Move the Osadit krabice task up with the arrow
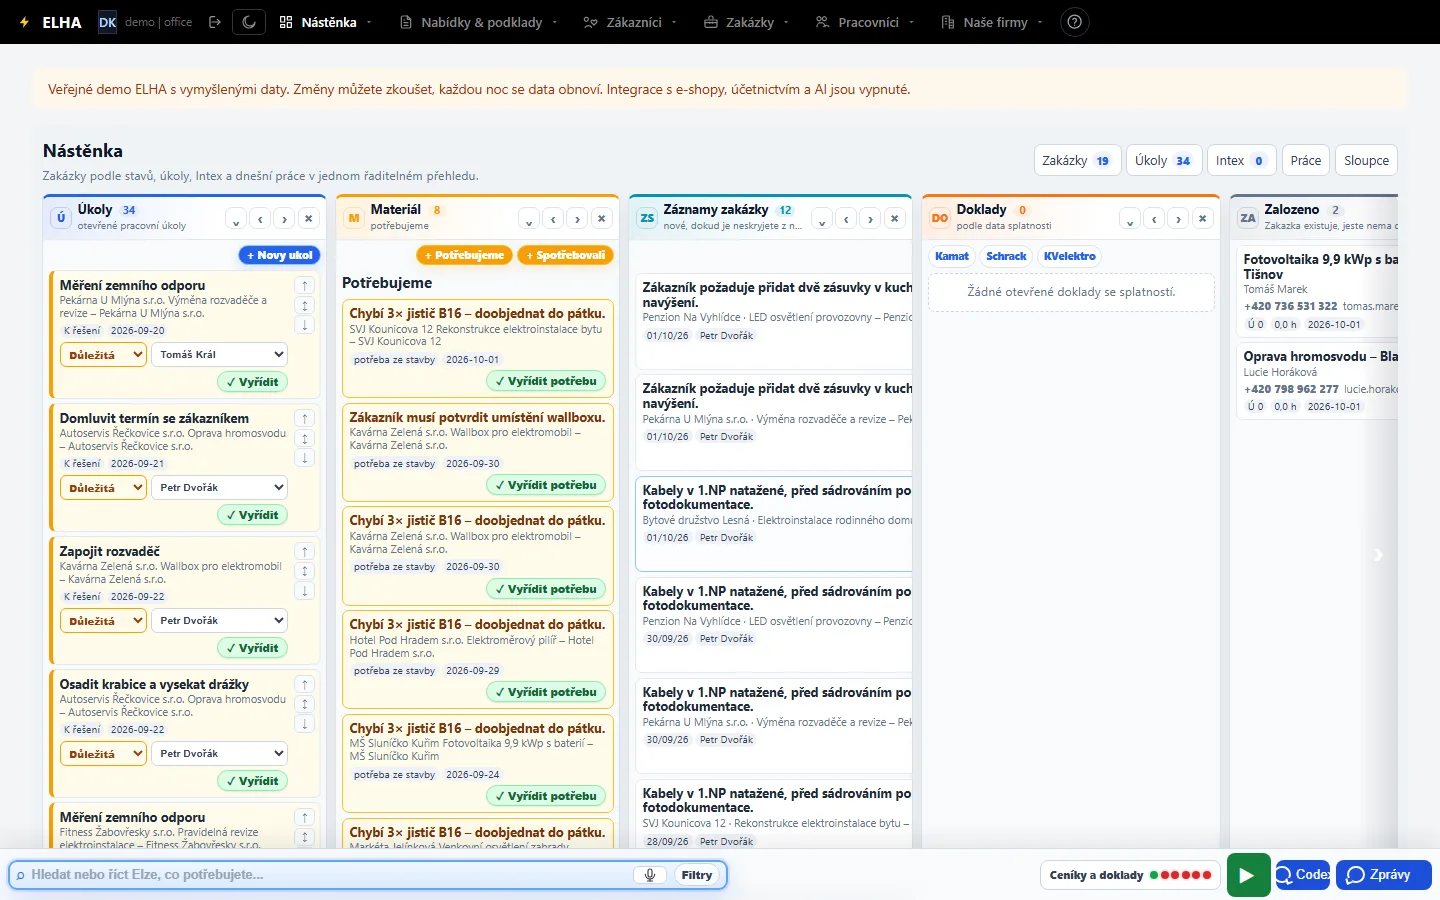 pos(305,684)
